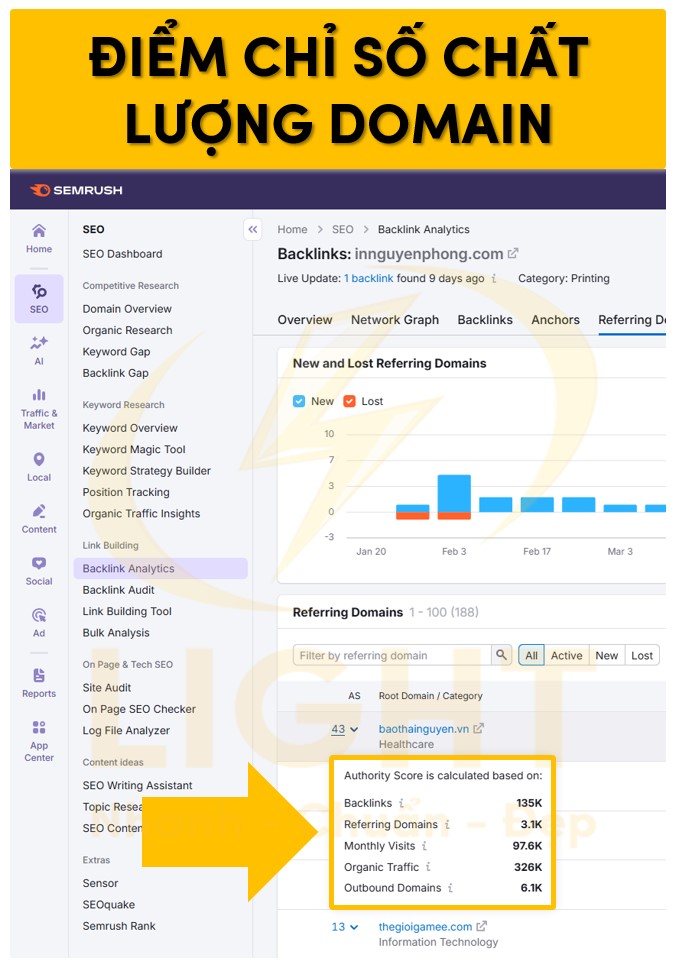
Task: Open Semrush Rank menu item
Action: tap(119, 926)
